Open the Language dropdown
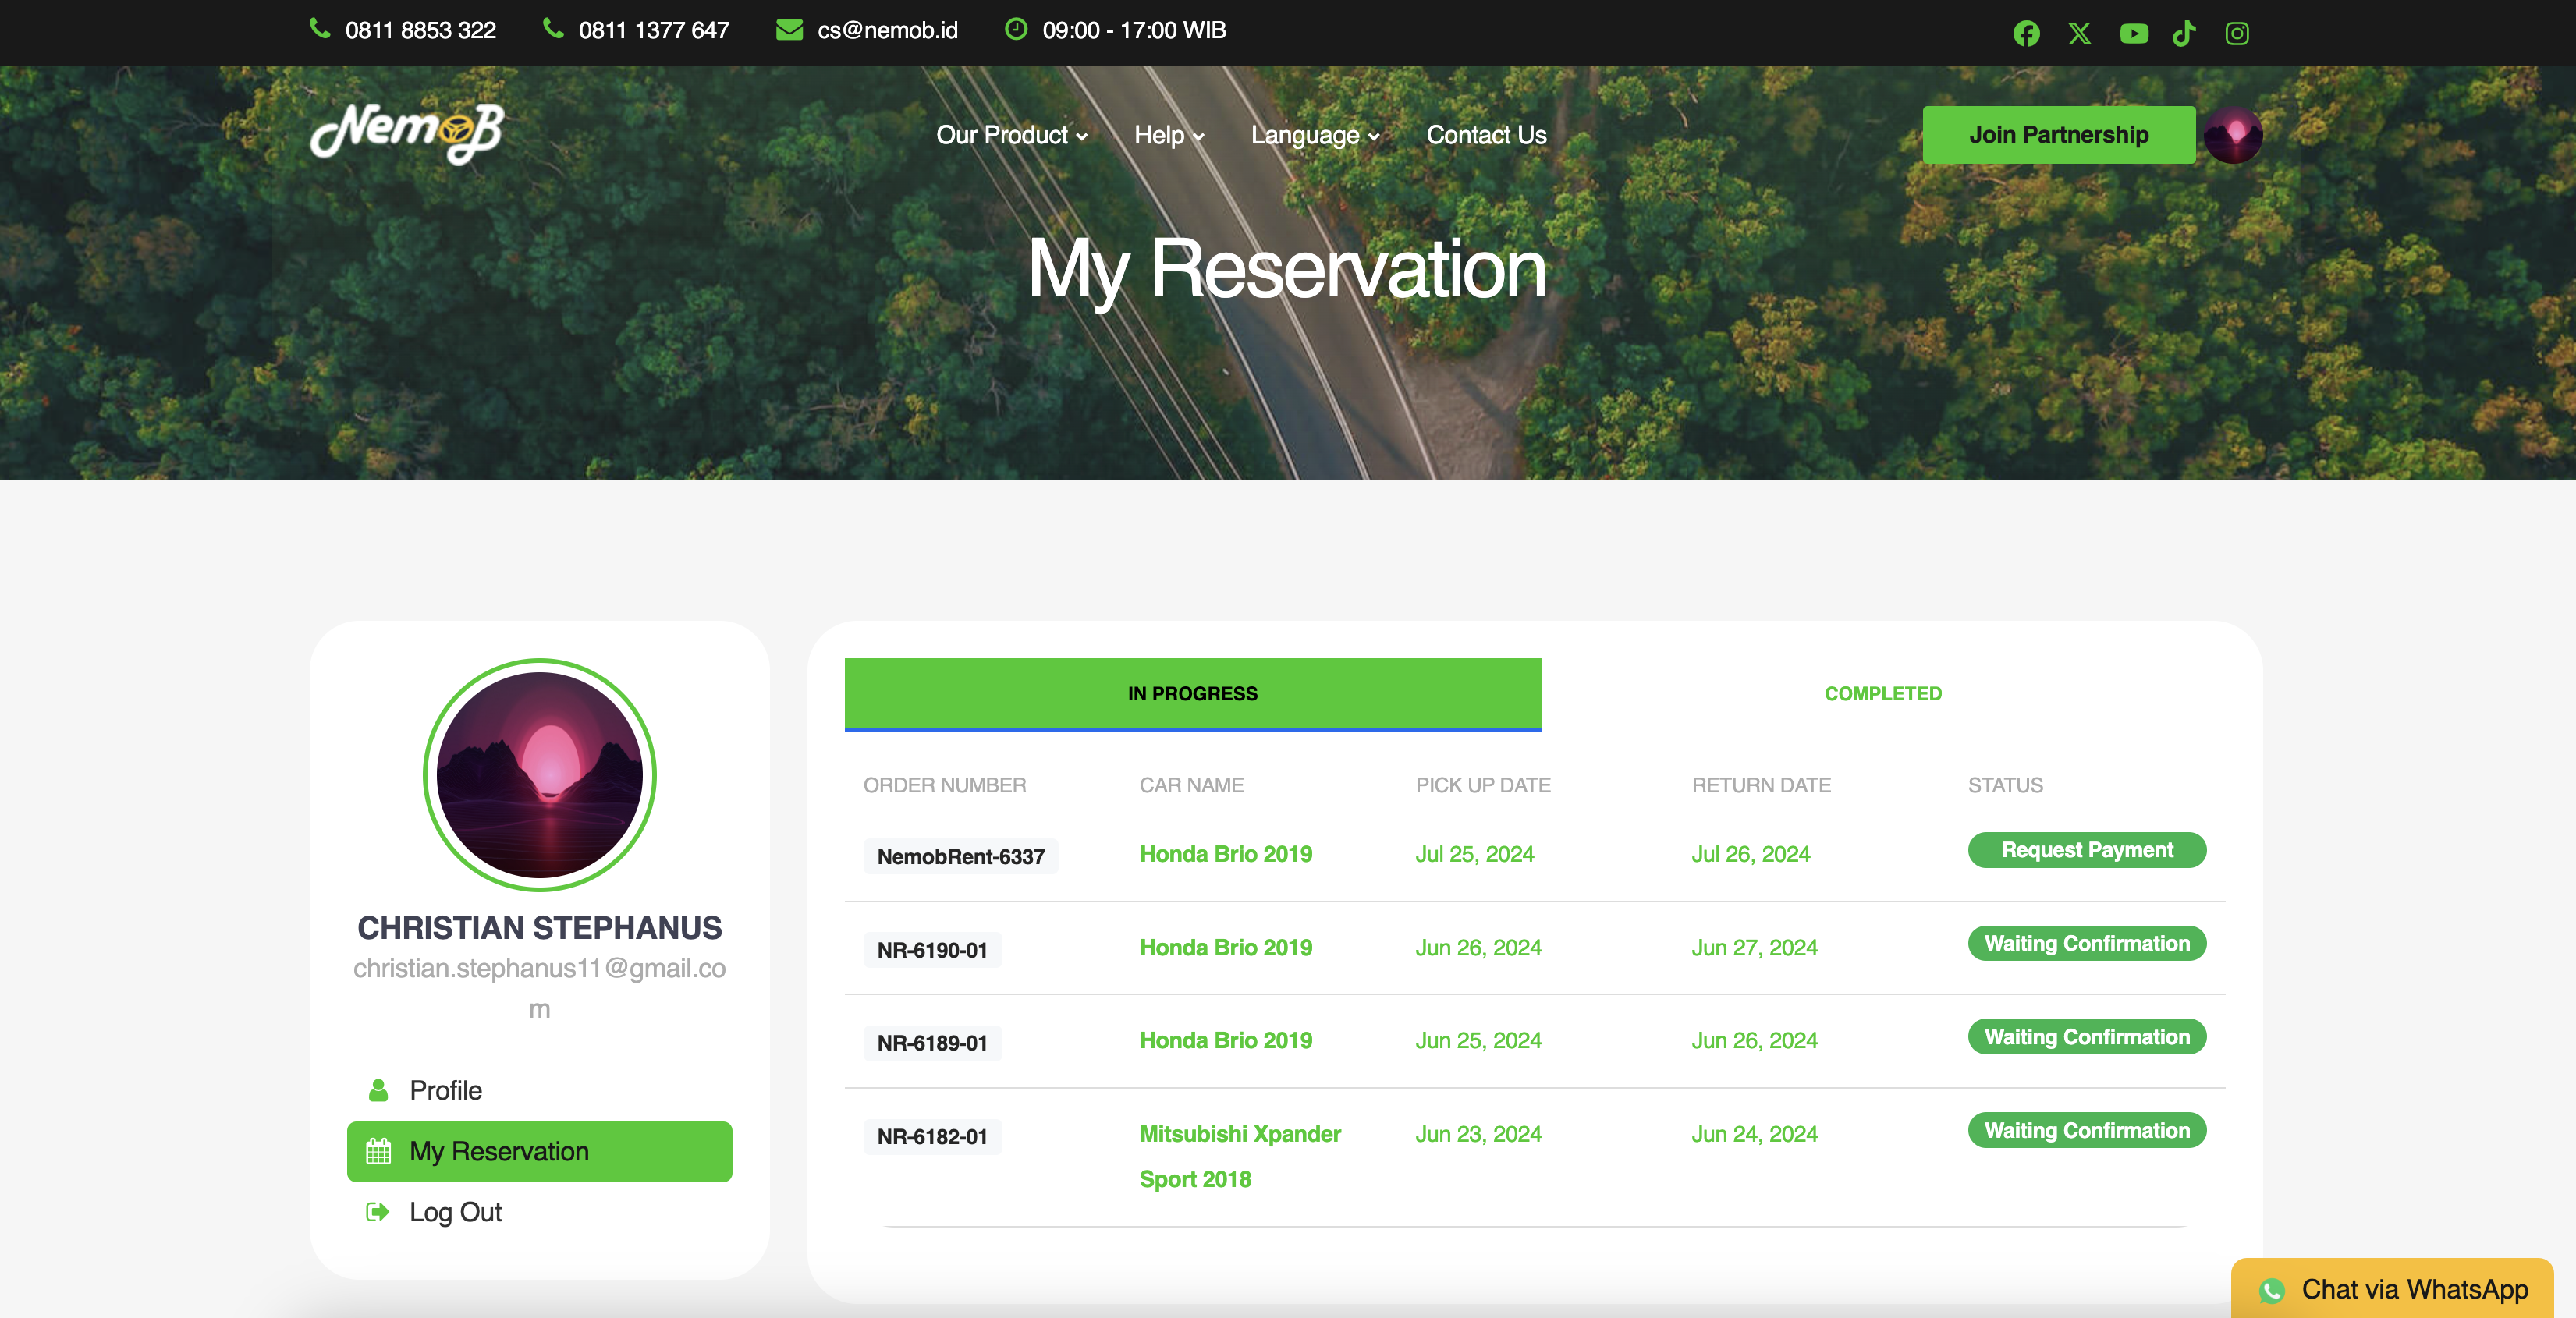 pos(1314,135)
